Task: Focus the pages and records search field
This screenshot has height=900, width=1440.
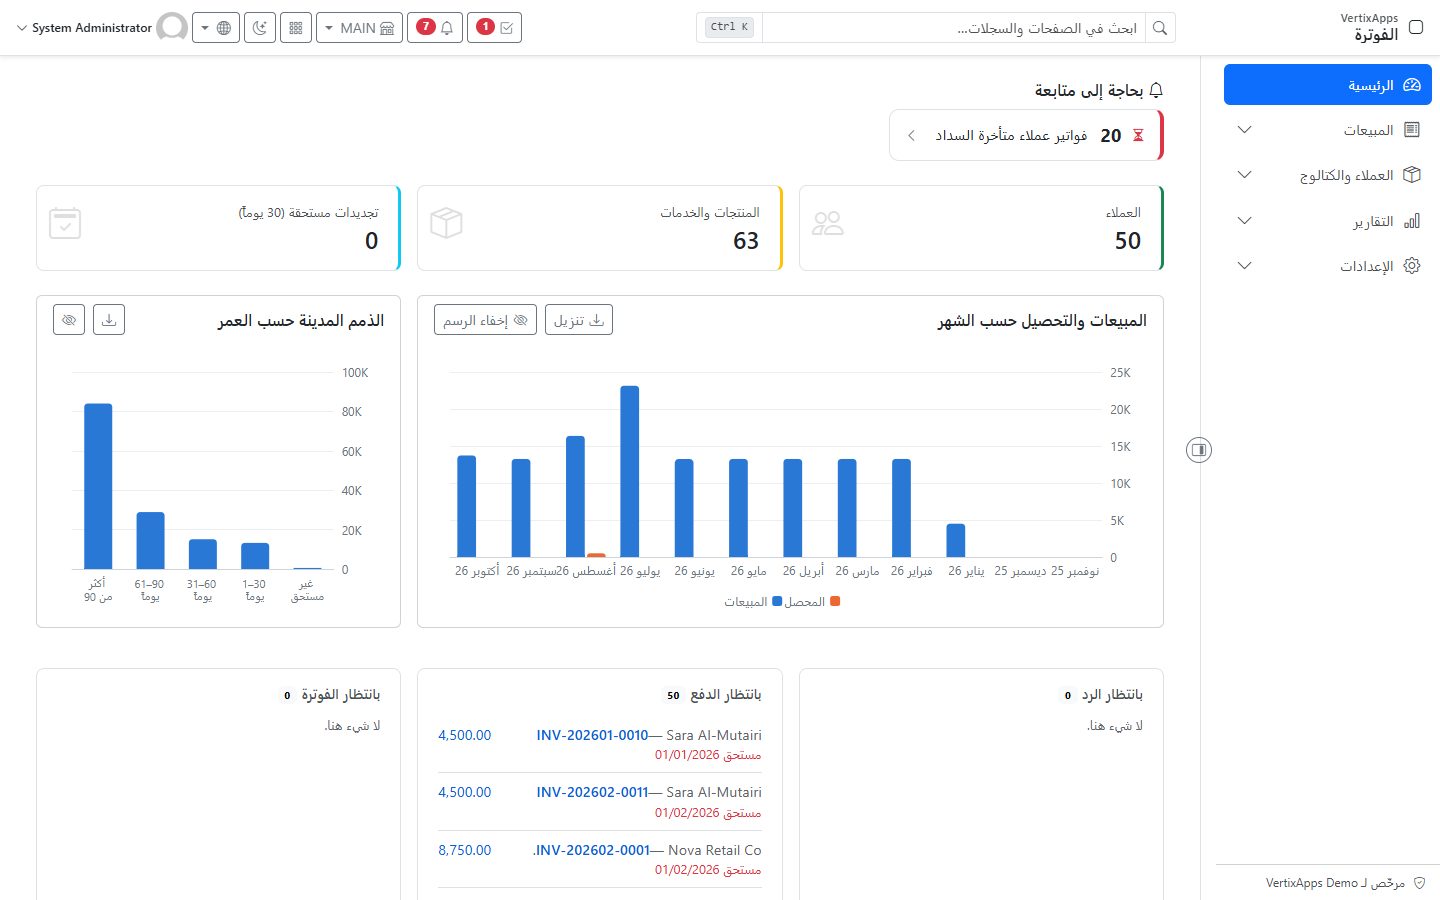Action: [954, 28]
